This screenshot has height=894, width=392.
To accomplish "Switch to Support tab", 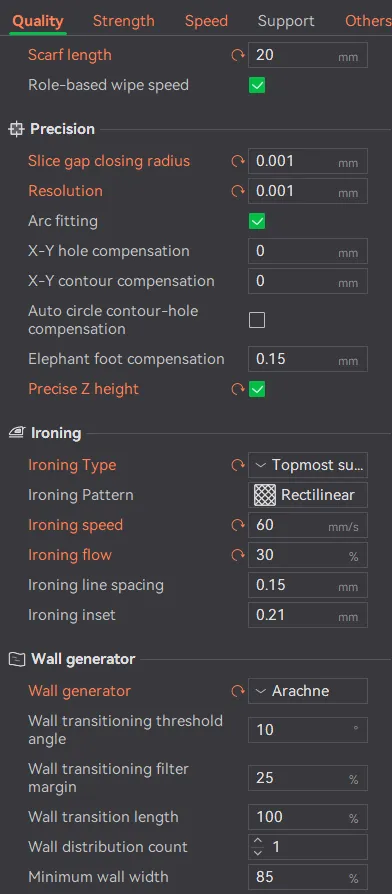I will tap(286, 21).
